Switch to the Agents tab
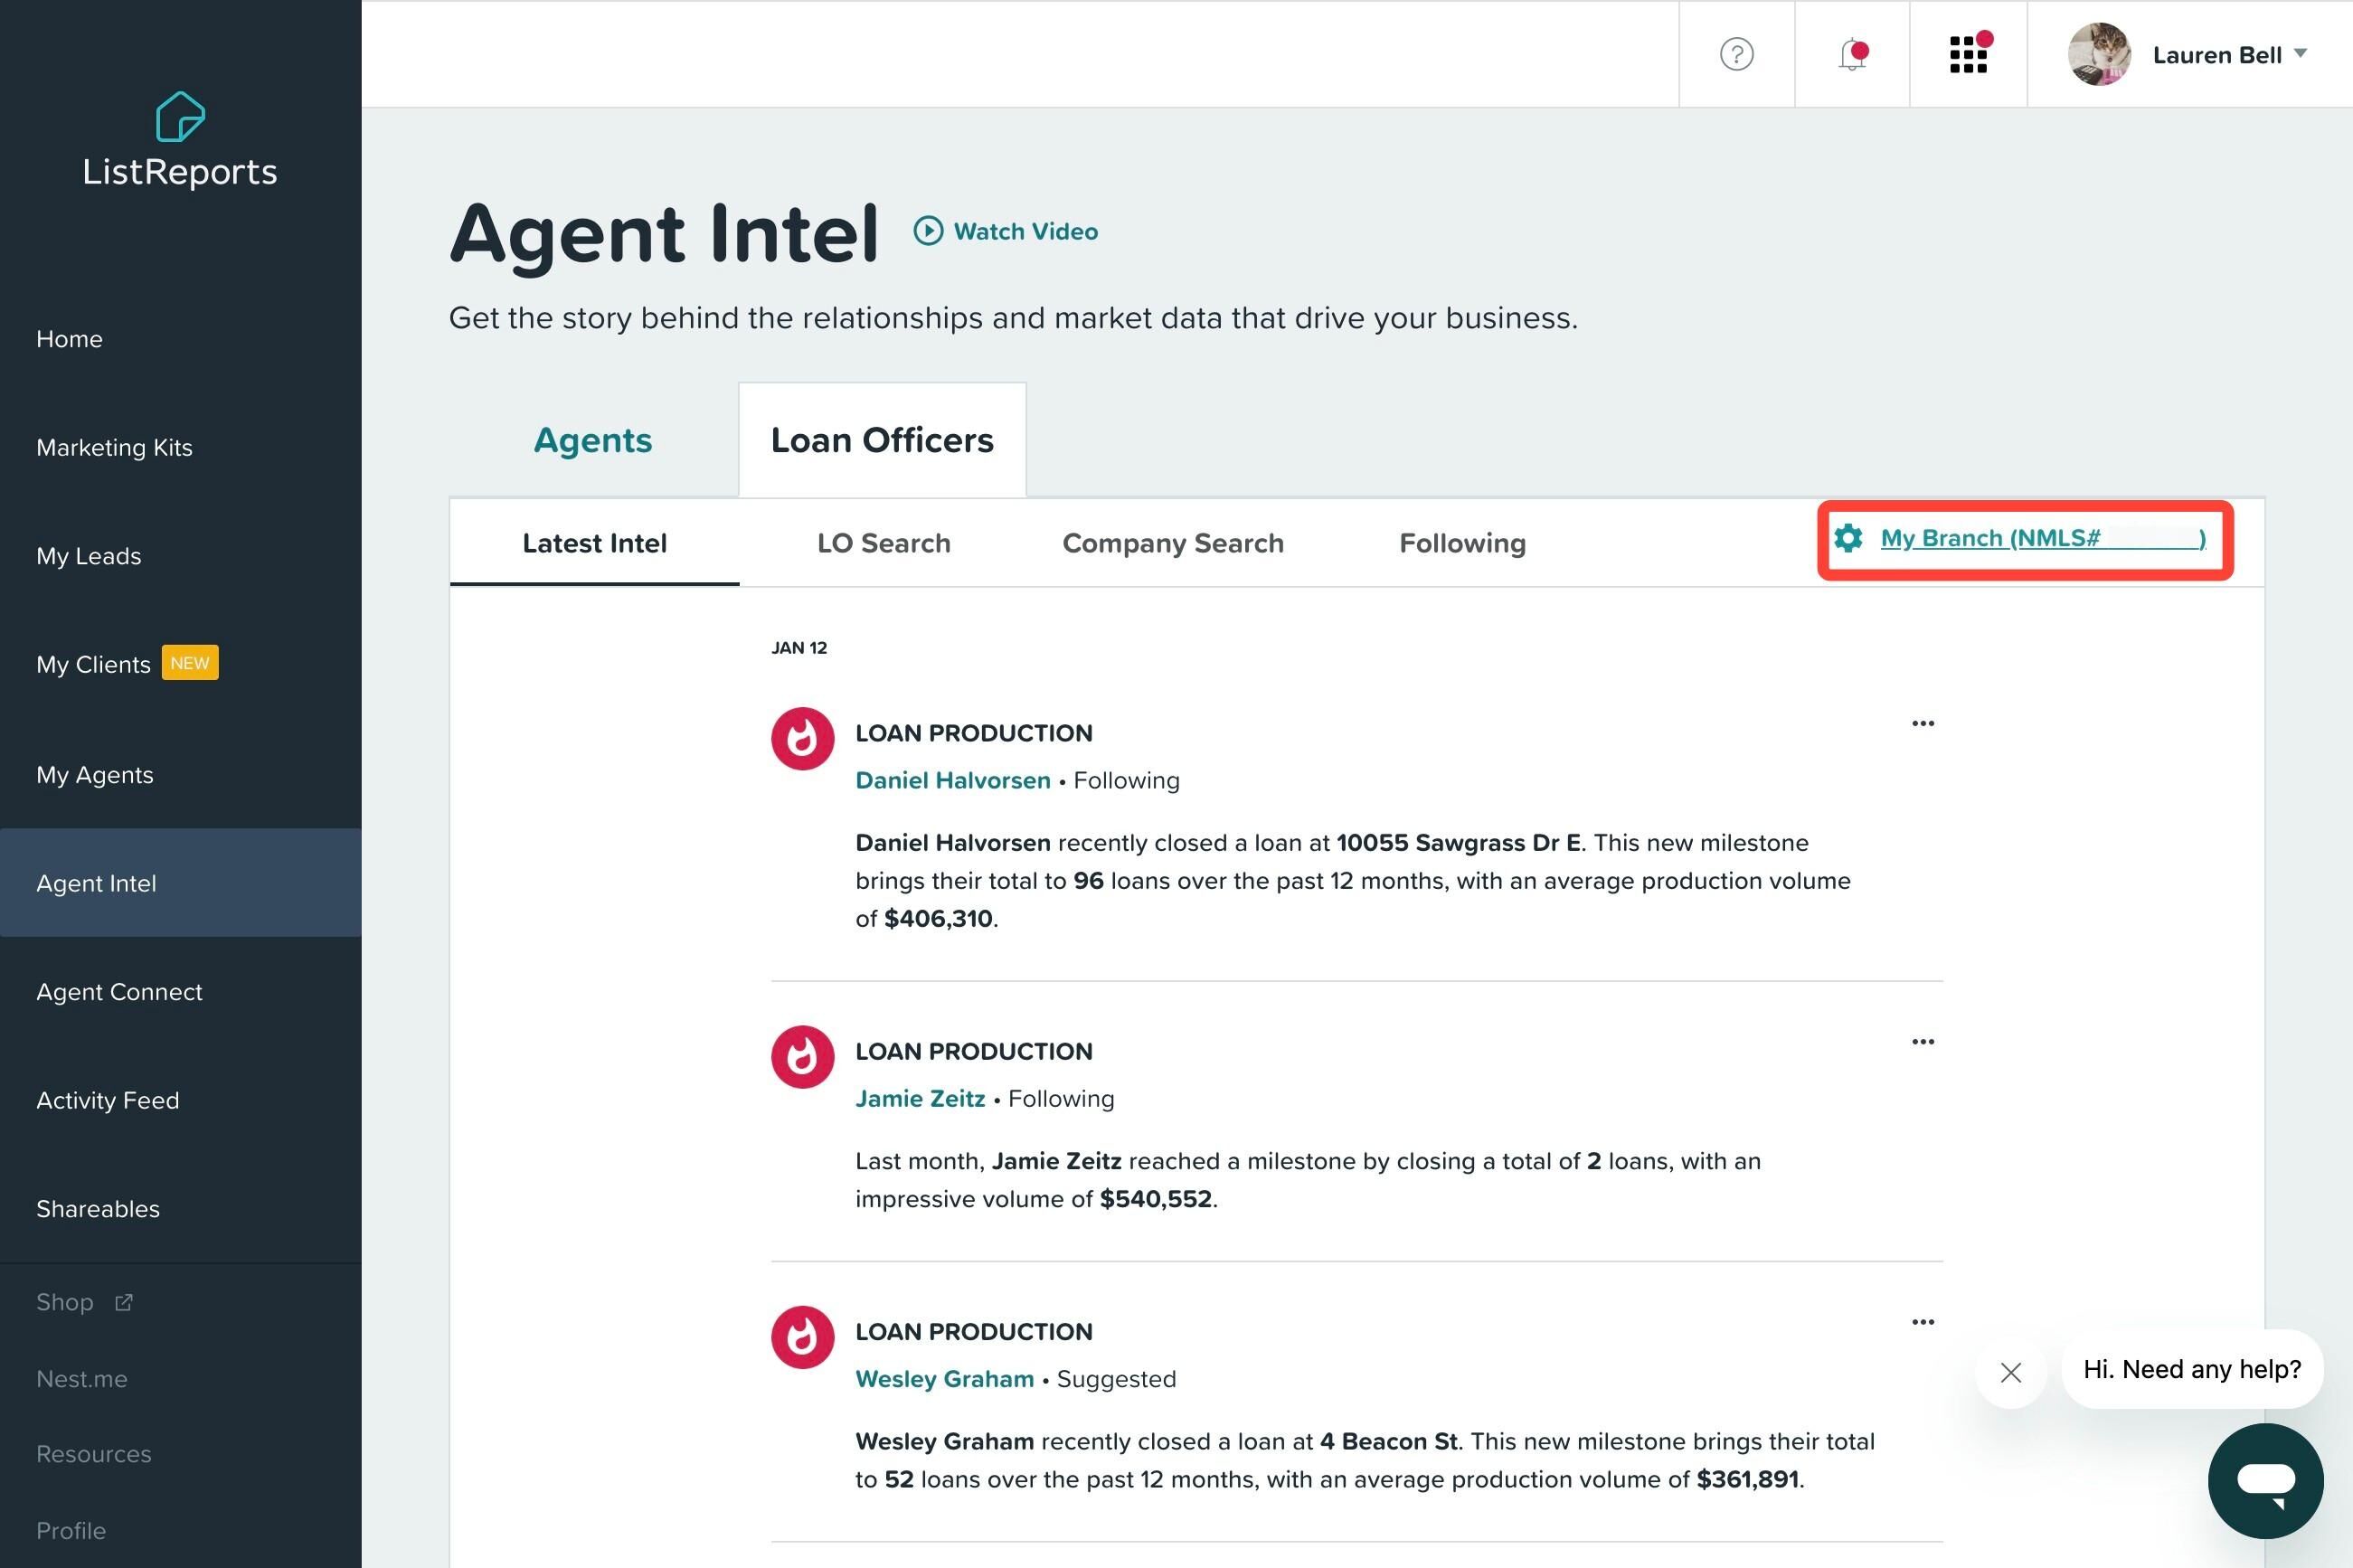 592,440
